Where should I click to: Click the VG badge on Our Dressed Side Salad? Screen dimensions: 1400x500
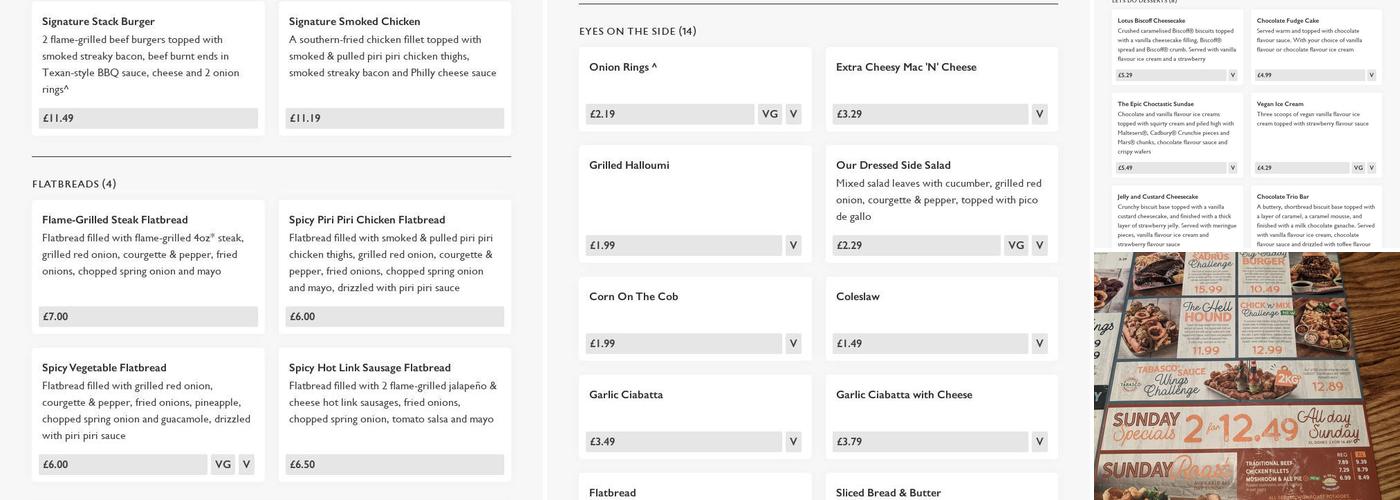[1015, 245]
